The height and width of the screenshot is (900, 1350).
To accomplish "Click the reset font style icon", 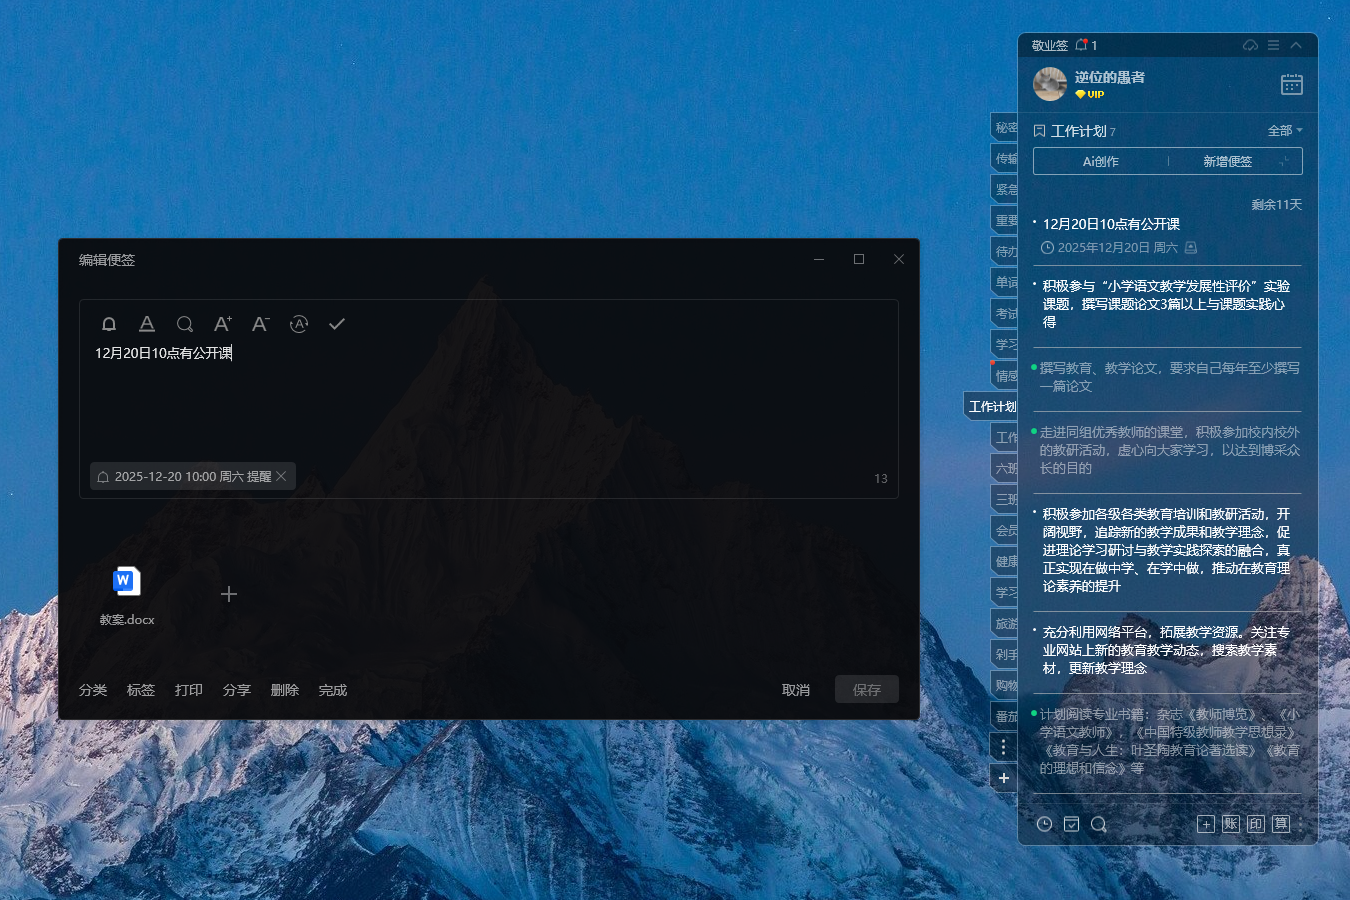I will [x=299, y=324].
